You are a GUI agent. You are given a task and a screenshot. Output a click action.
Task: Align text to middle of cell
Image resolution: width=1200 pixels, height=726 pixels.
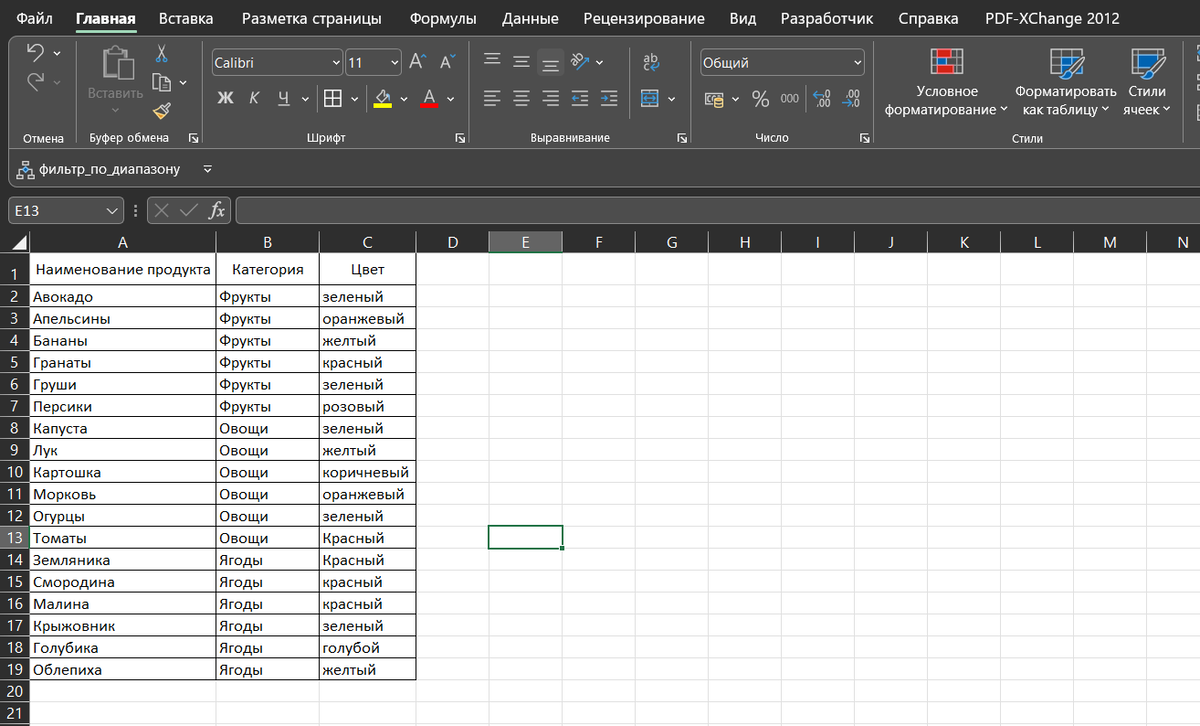pos(521,62)
